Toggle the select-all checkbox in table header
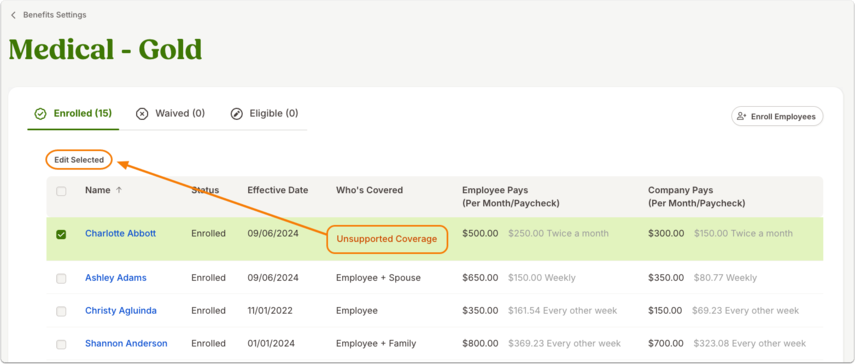 (x=61, y=191)
